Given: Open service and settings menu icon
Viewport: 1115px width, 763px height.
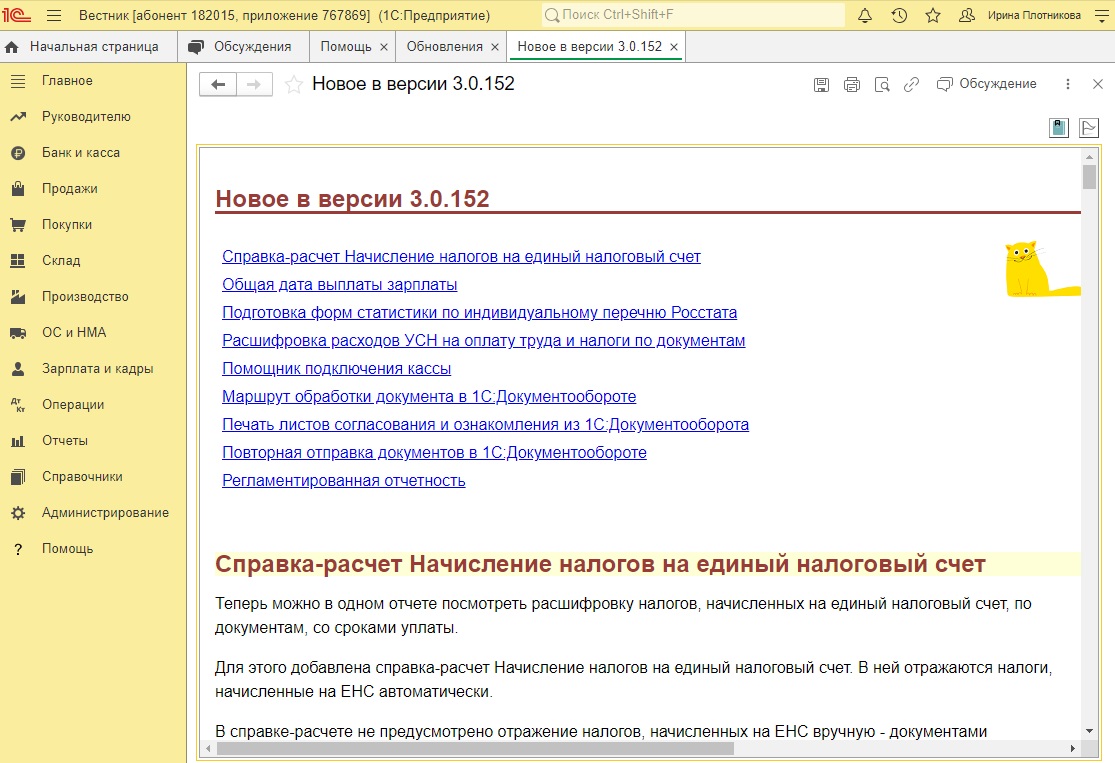Looking at the screenshot, I should (x=1101, y=15).
